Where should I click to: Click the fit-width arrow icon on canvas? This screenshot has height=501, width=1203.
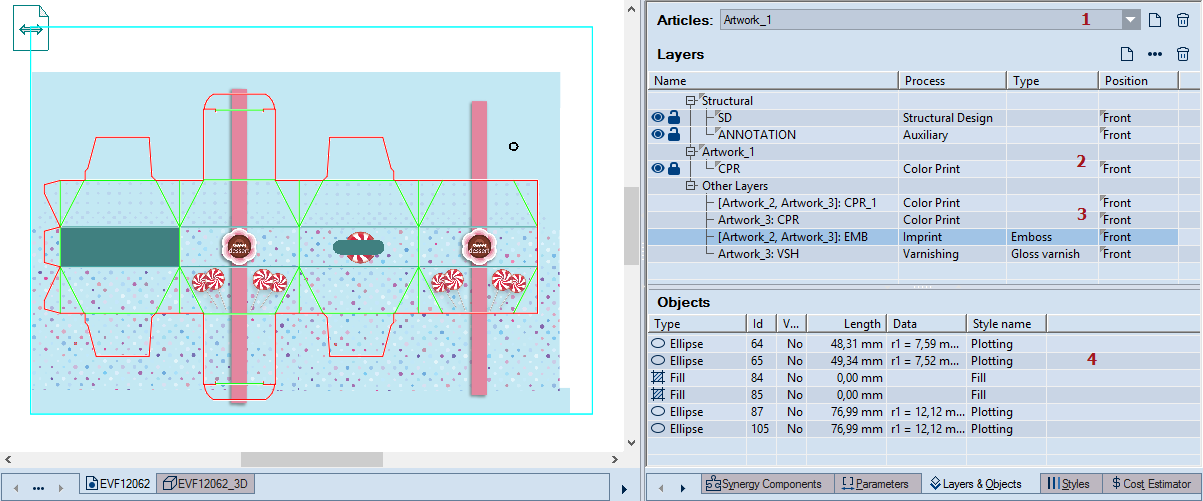pyautogui.click(x=30, y=31)
